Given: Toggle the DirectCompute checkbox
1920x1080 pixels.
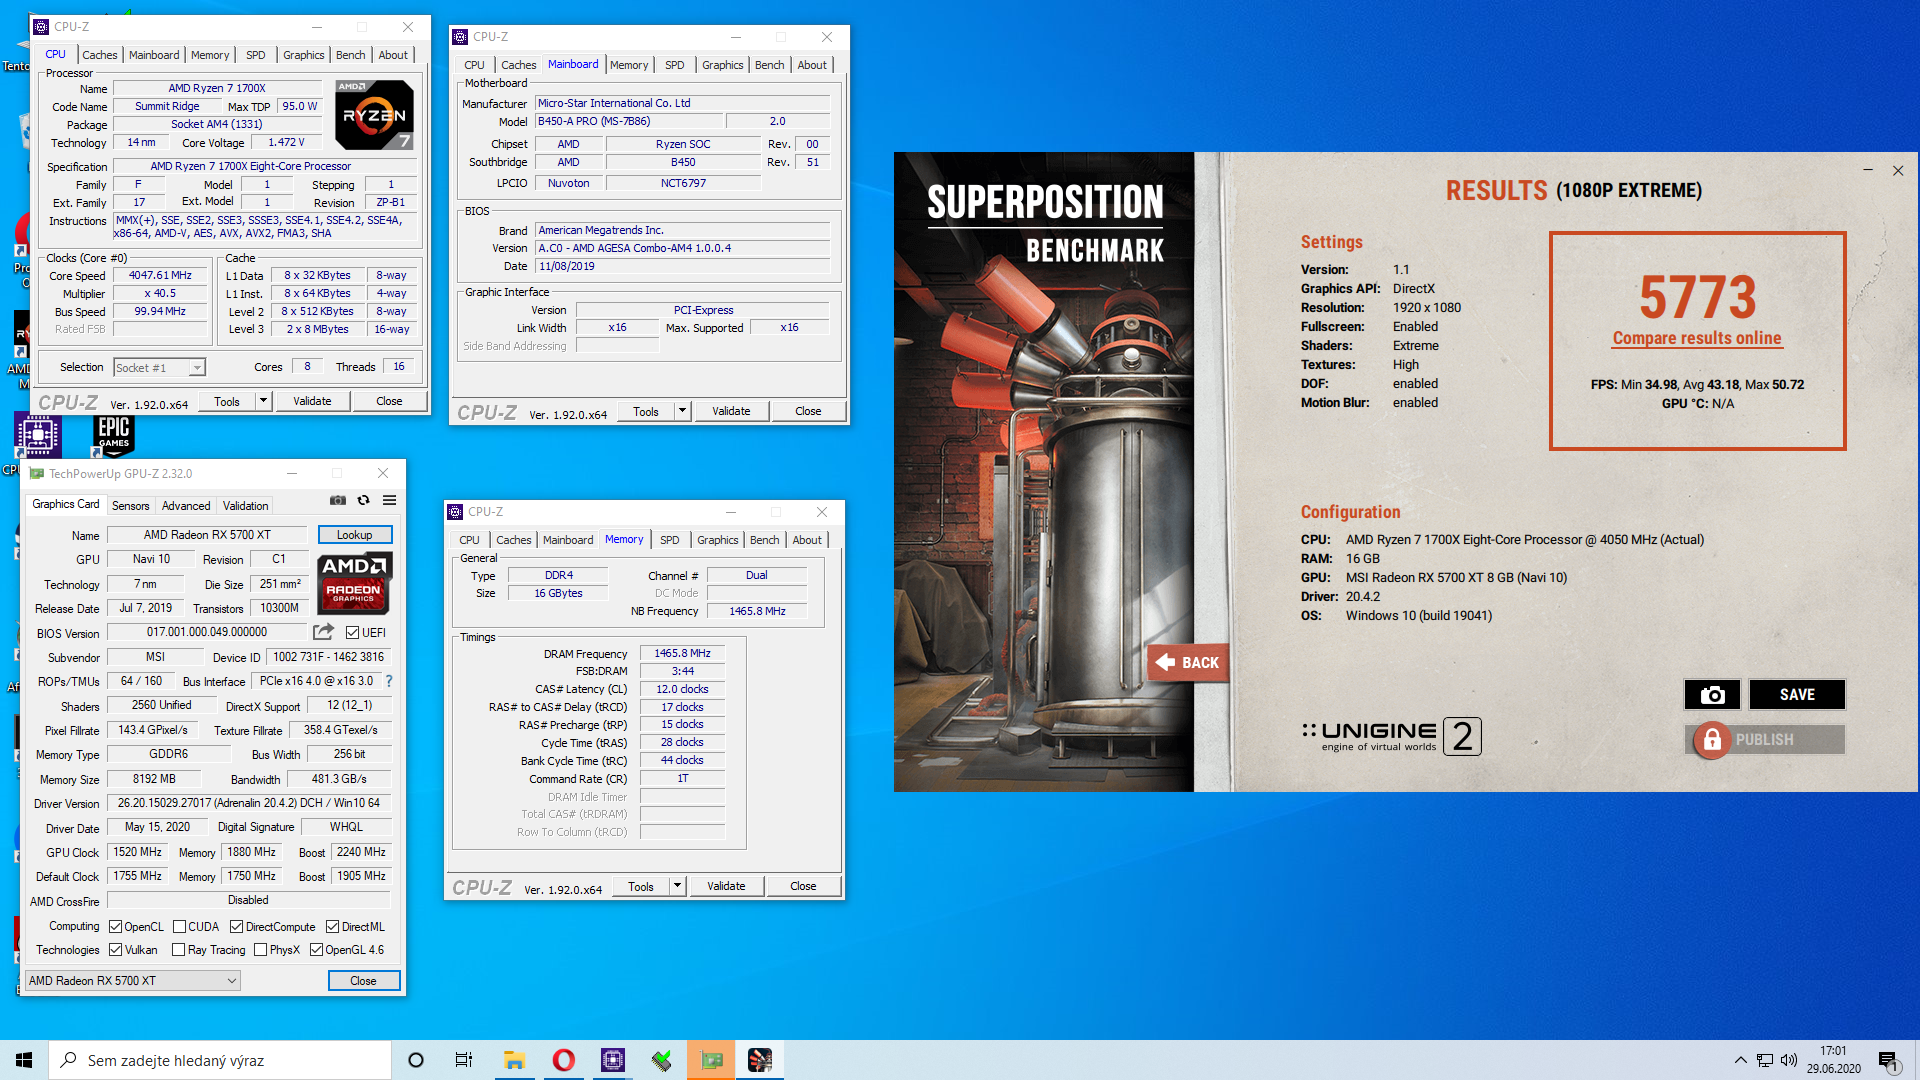Looking at the screenshot, I should (237, 927).
